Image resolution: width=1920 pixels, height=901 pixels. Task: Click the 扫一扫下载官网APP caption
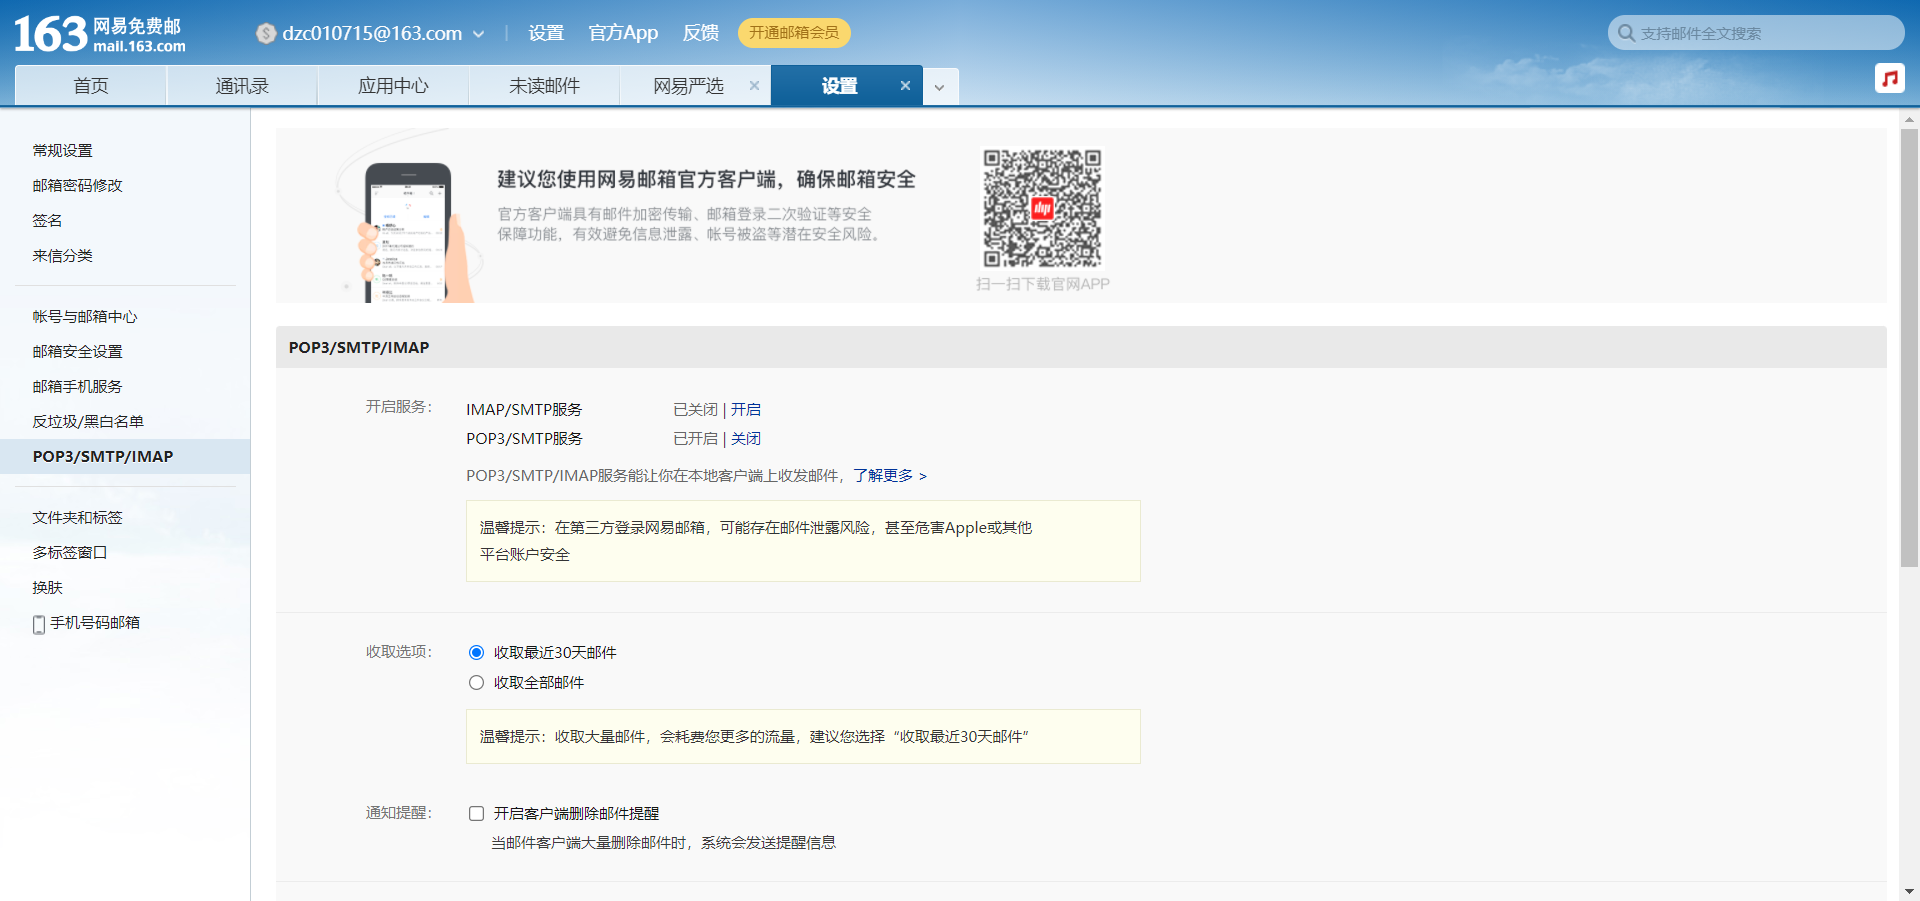pyautogui.click(x=1043, y=284)
